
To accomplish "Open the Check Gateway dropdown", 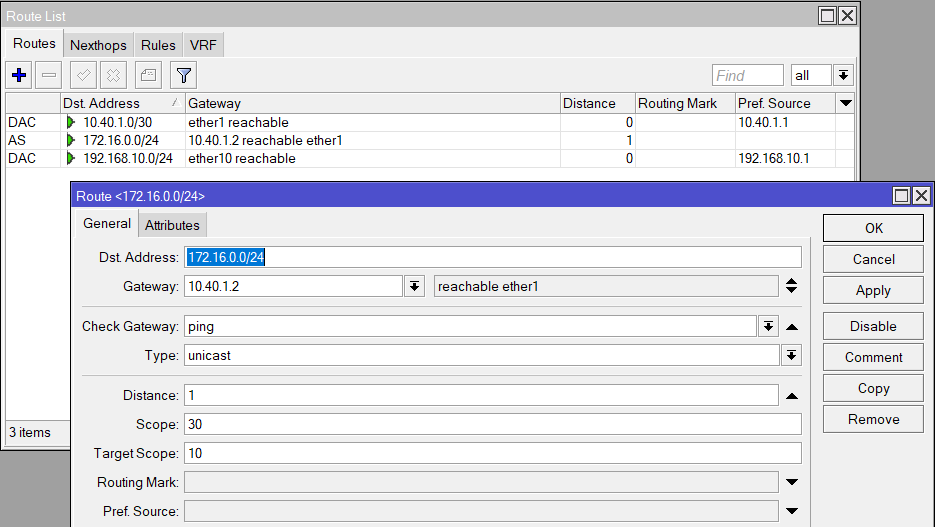I will 769,326.
